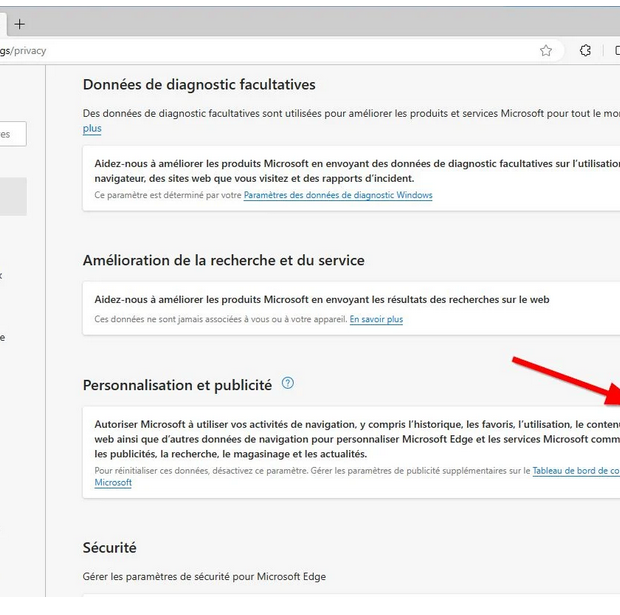
Task: Select the 'Amélioration de la recherche et du service' heading
Action: 224,260
